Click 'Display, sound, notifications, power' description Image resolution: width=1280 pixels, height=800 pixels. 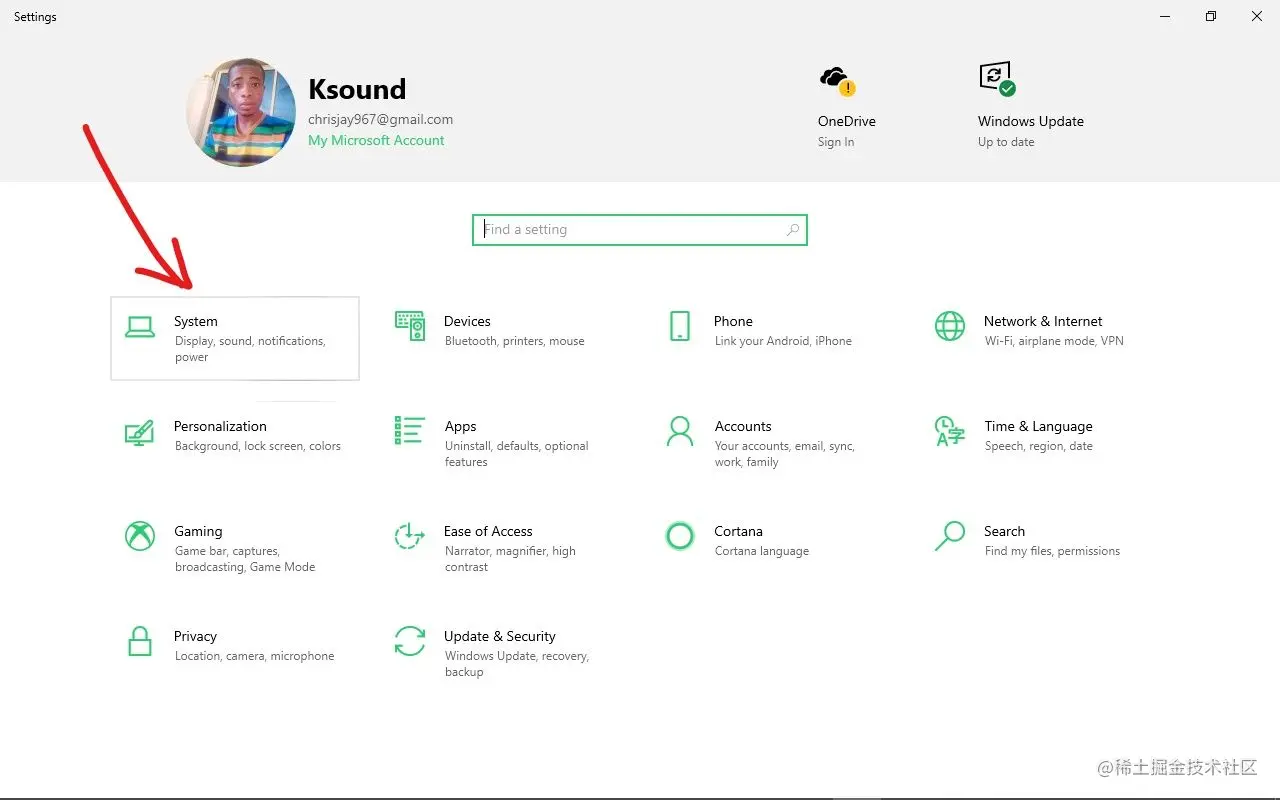pos(250,349)
